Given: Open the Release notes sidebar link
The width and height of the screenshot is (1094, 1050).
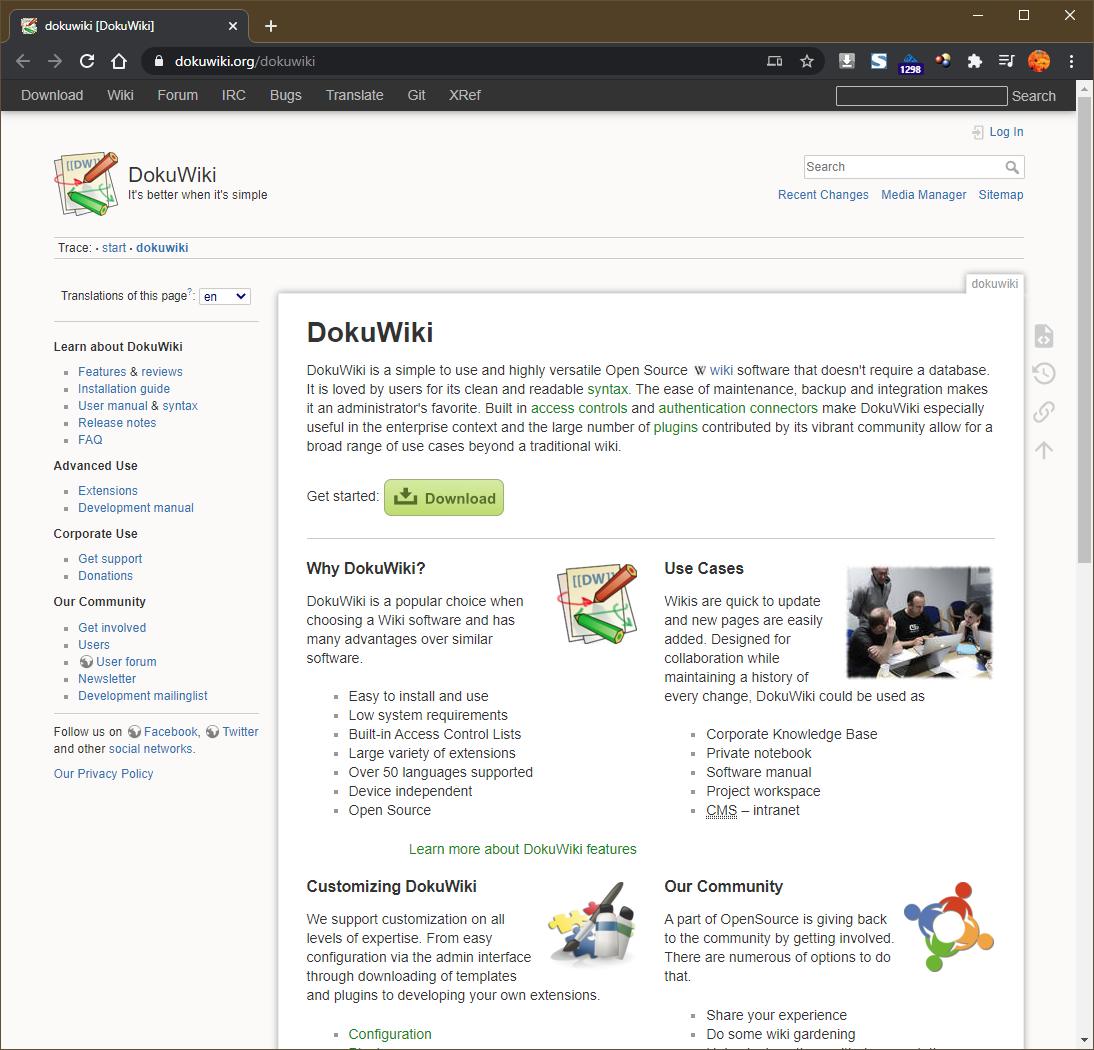Looking at the screenshot, I should pos(117,423).
